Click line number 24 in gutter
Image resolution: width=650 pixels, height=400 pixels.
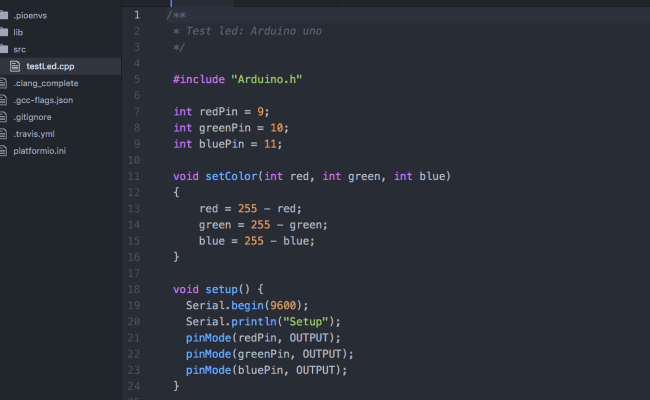click(x=133, y=386)
